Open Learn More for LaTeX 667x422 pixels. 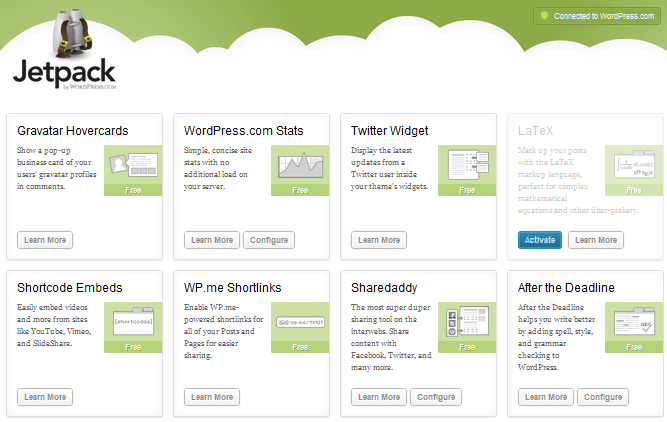pos(596,240)
